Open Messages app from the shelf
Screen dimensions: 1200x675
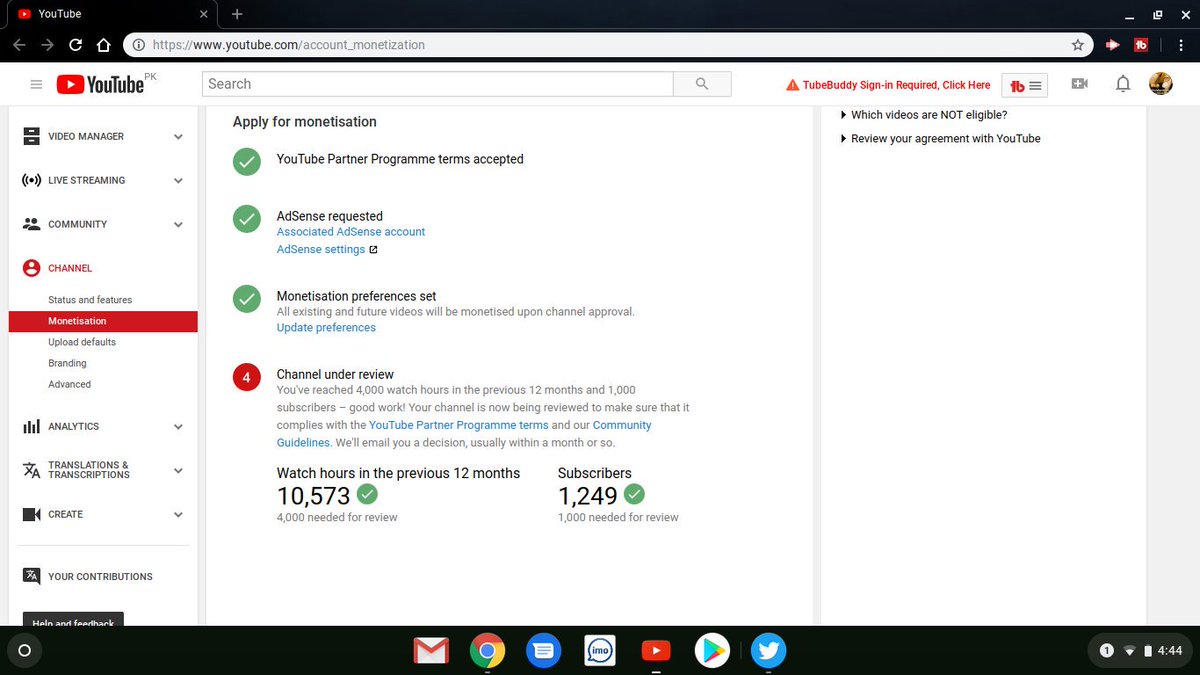coord(543,652)
